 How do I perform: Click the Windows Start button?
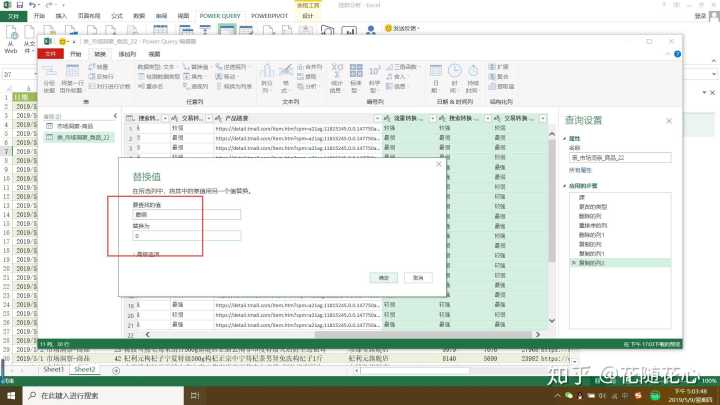click(11, 395)
